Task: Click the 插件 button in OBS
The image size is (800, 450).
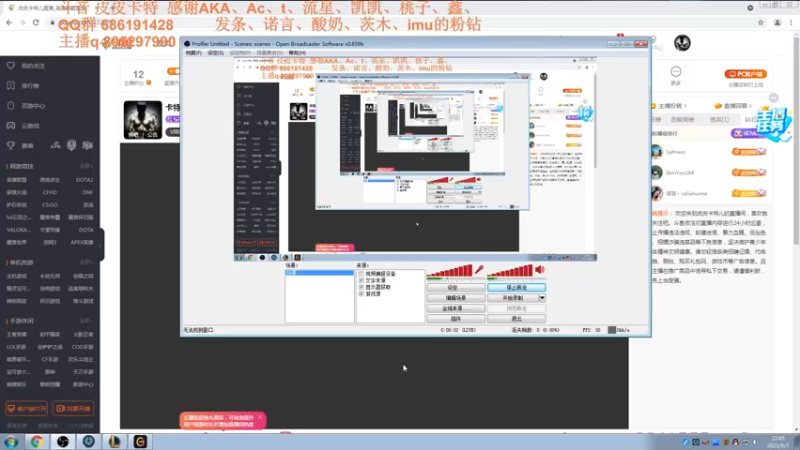Action: tap(456, 319)
